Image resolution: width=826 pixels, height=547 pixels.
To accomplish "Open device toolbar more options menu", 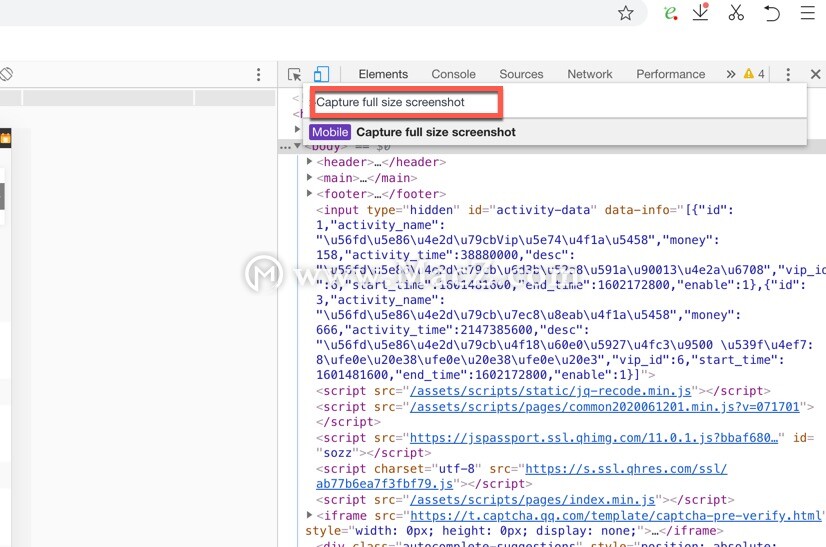I will click(x=258, y=74).
